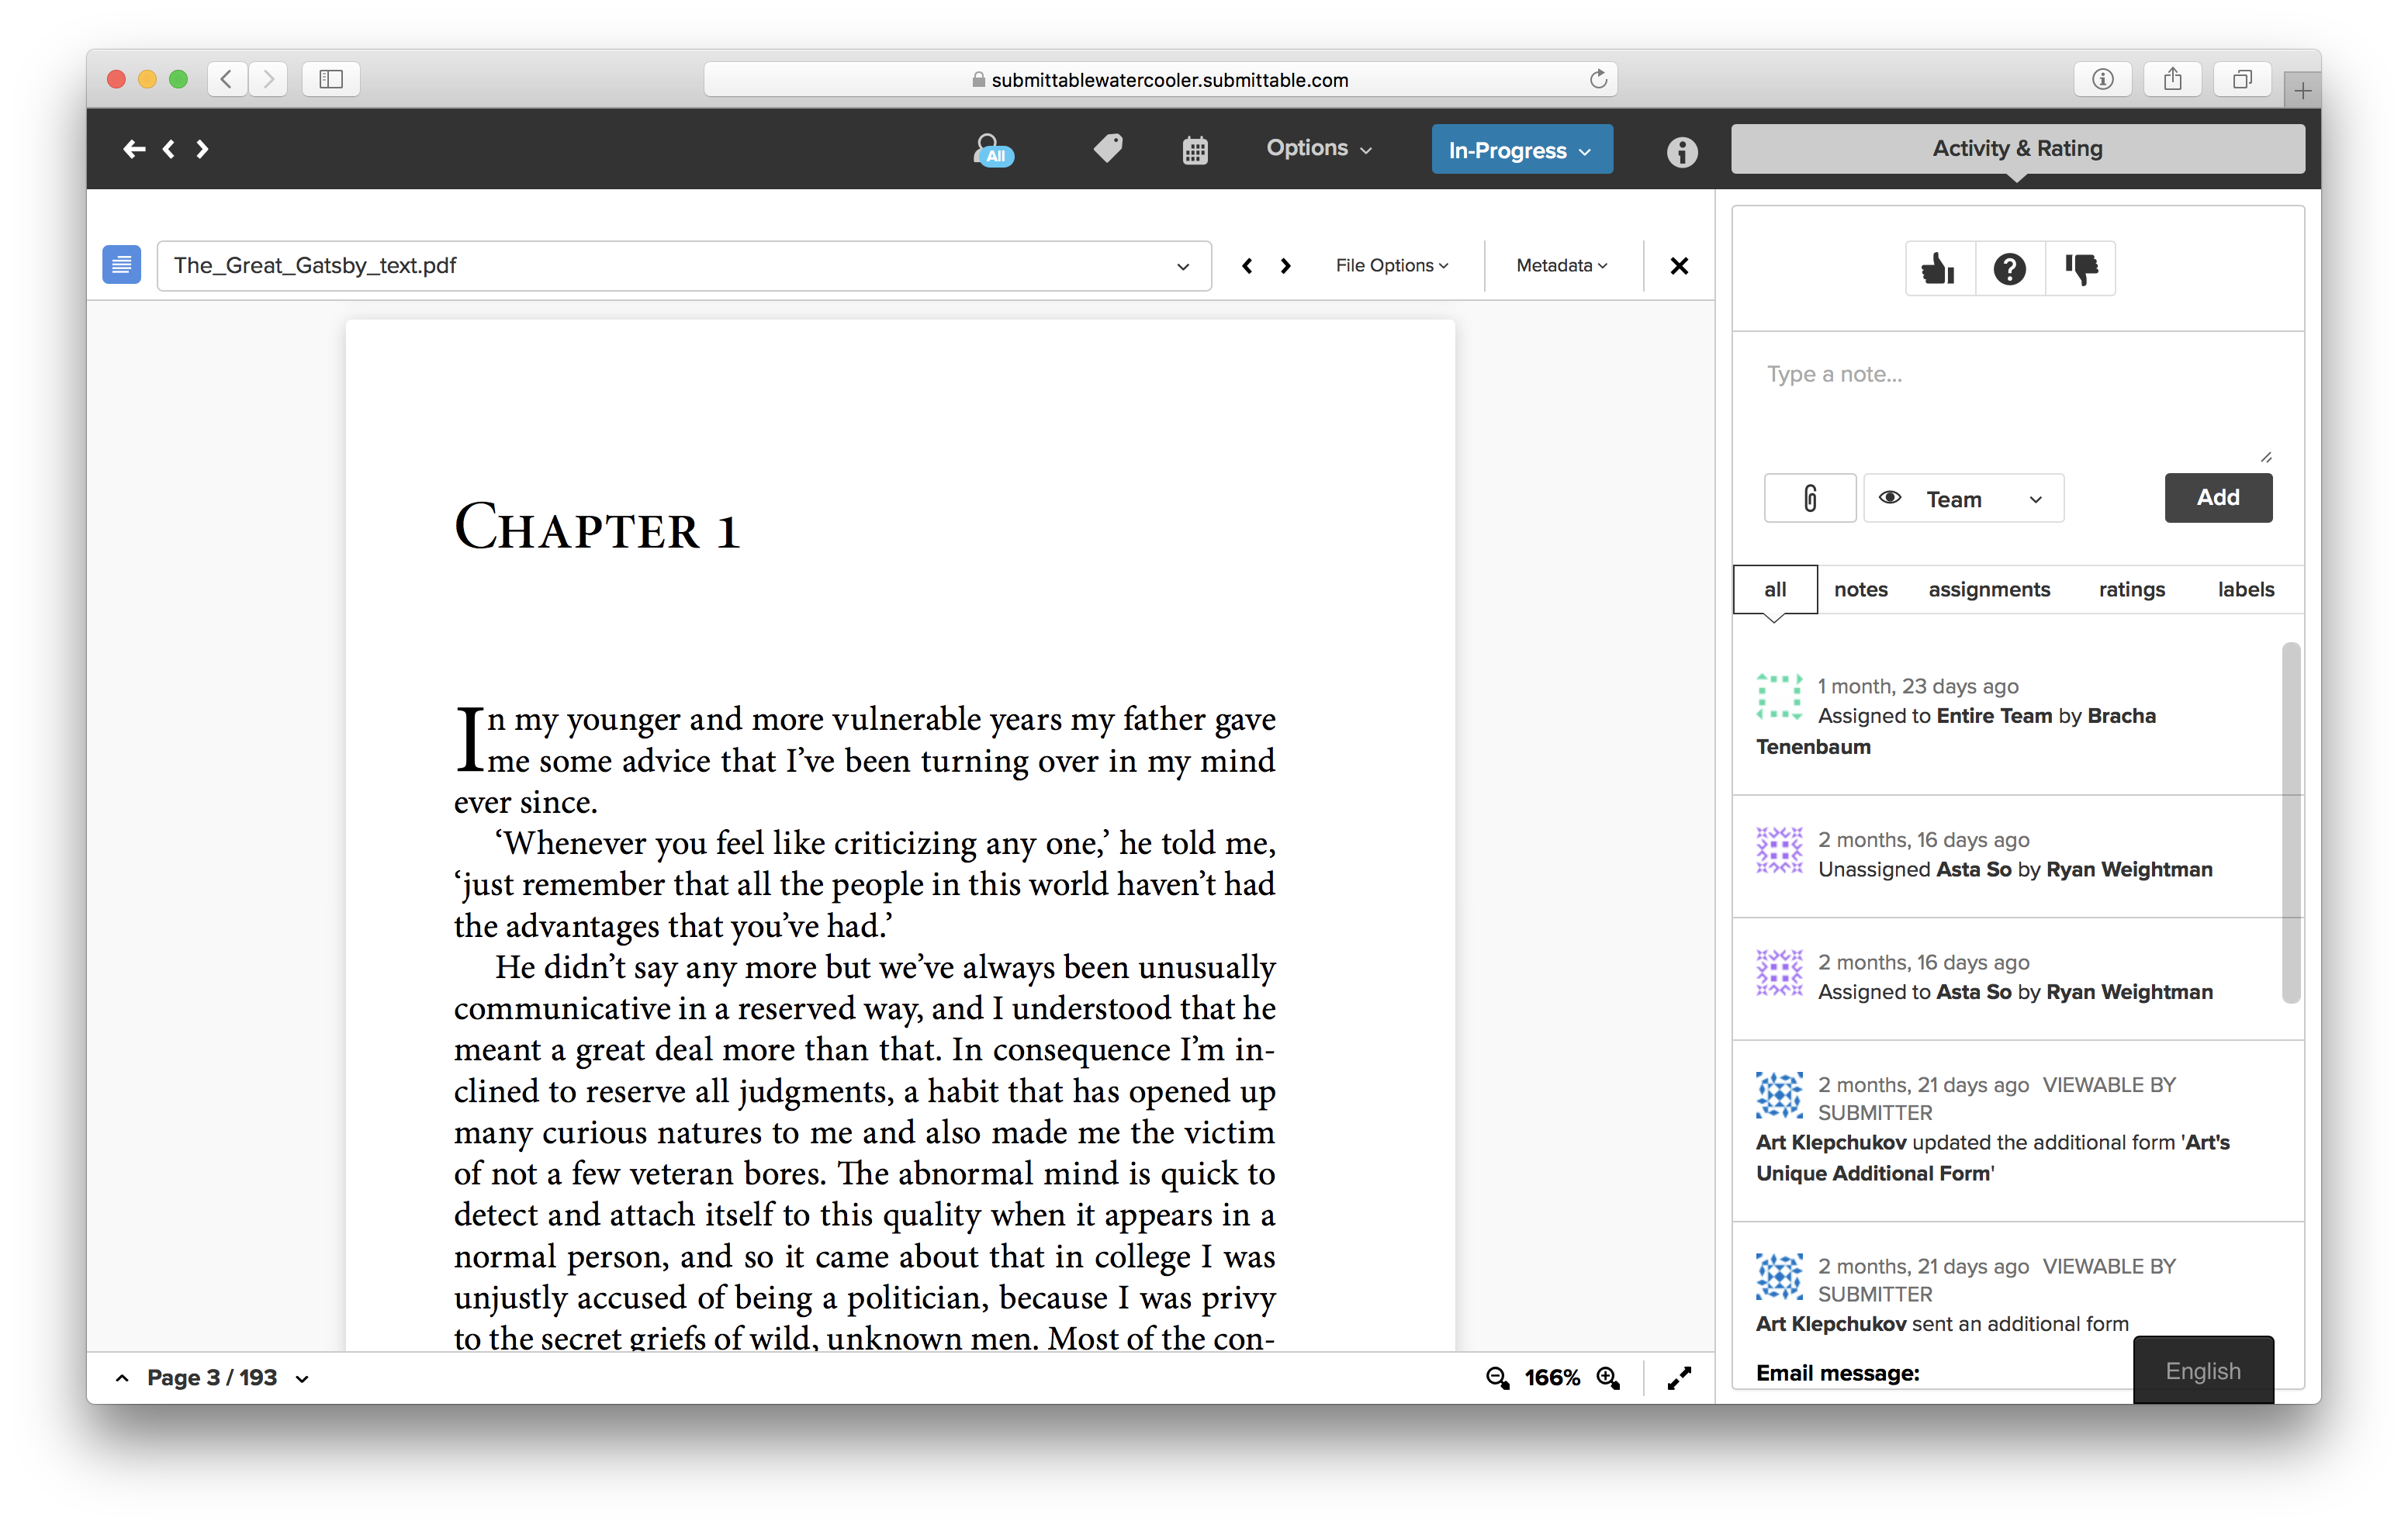Click the back-to-list left arrow icon
The width and height of the screenshot is (2408, 1528).
134,149
